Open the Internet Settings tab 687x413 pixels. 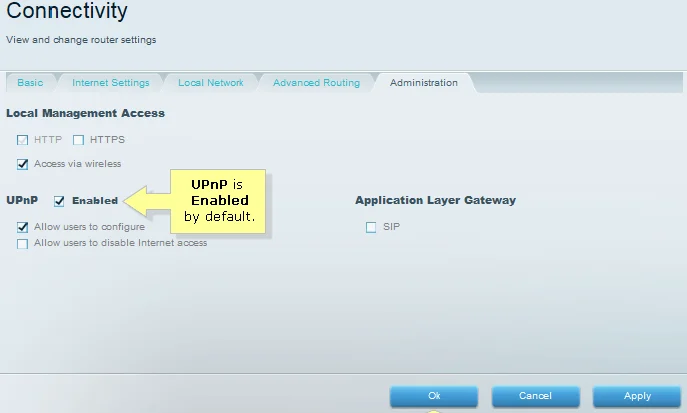click(x=110, y=83)
